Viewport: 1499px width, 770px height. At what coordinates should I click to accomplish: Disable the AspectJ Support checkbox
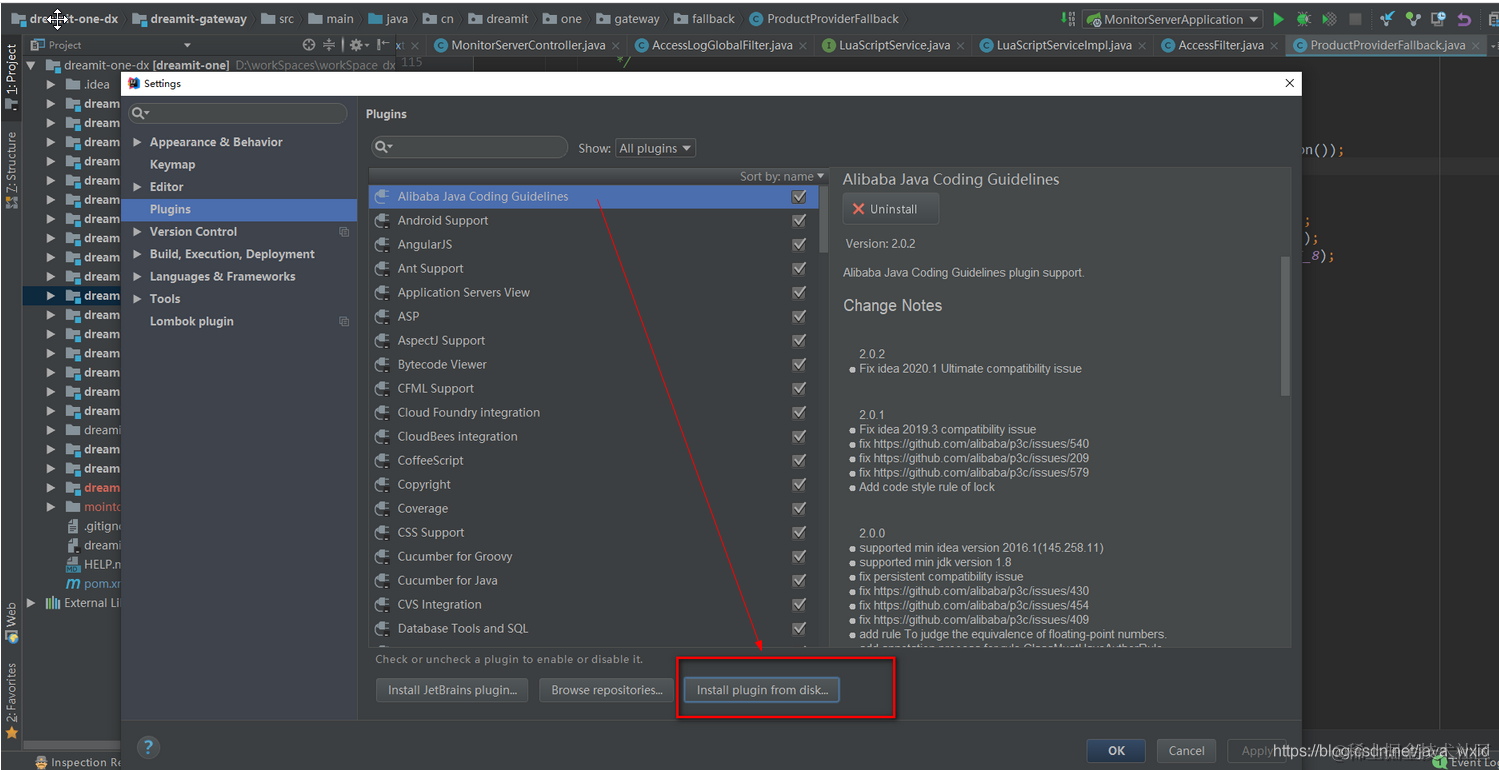798,341
